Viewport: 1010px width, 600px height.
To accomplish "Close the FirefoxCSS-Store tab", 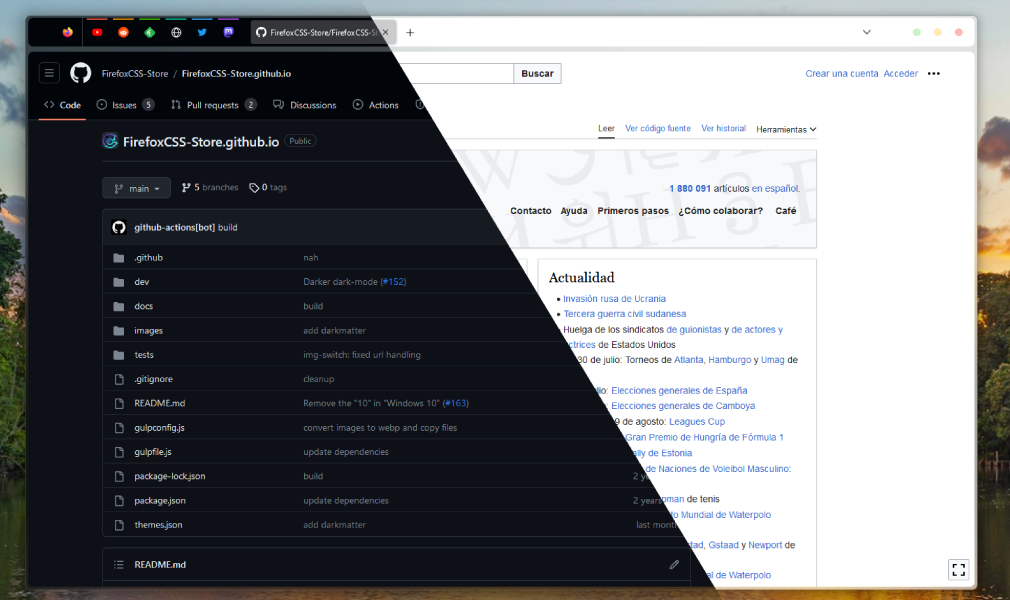I will 385,32.
